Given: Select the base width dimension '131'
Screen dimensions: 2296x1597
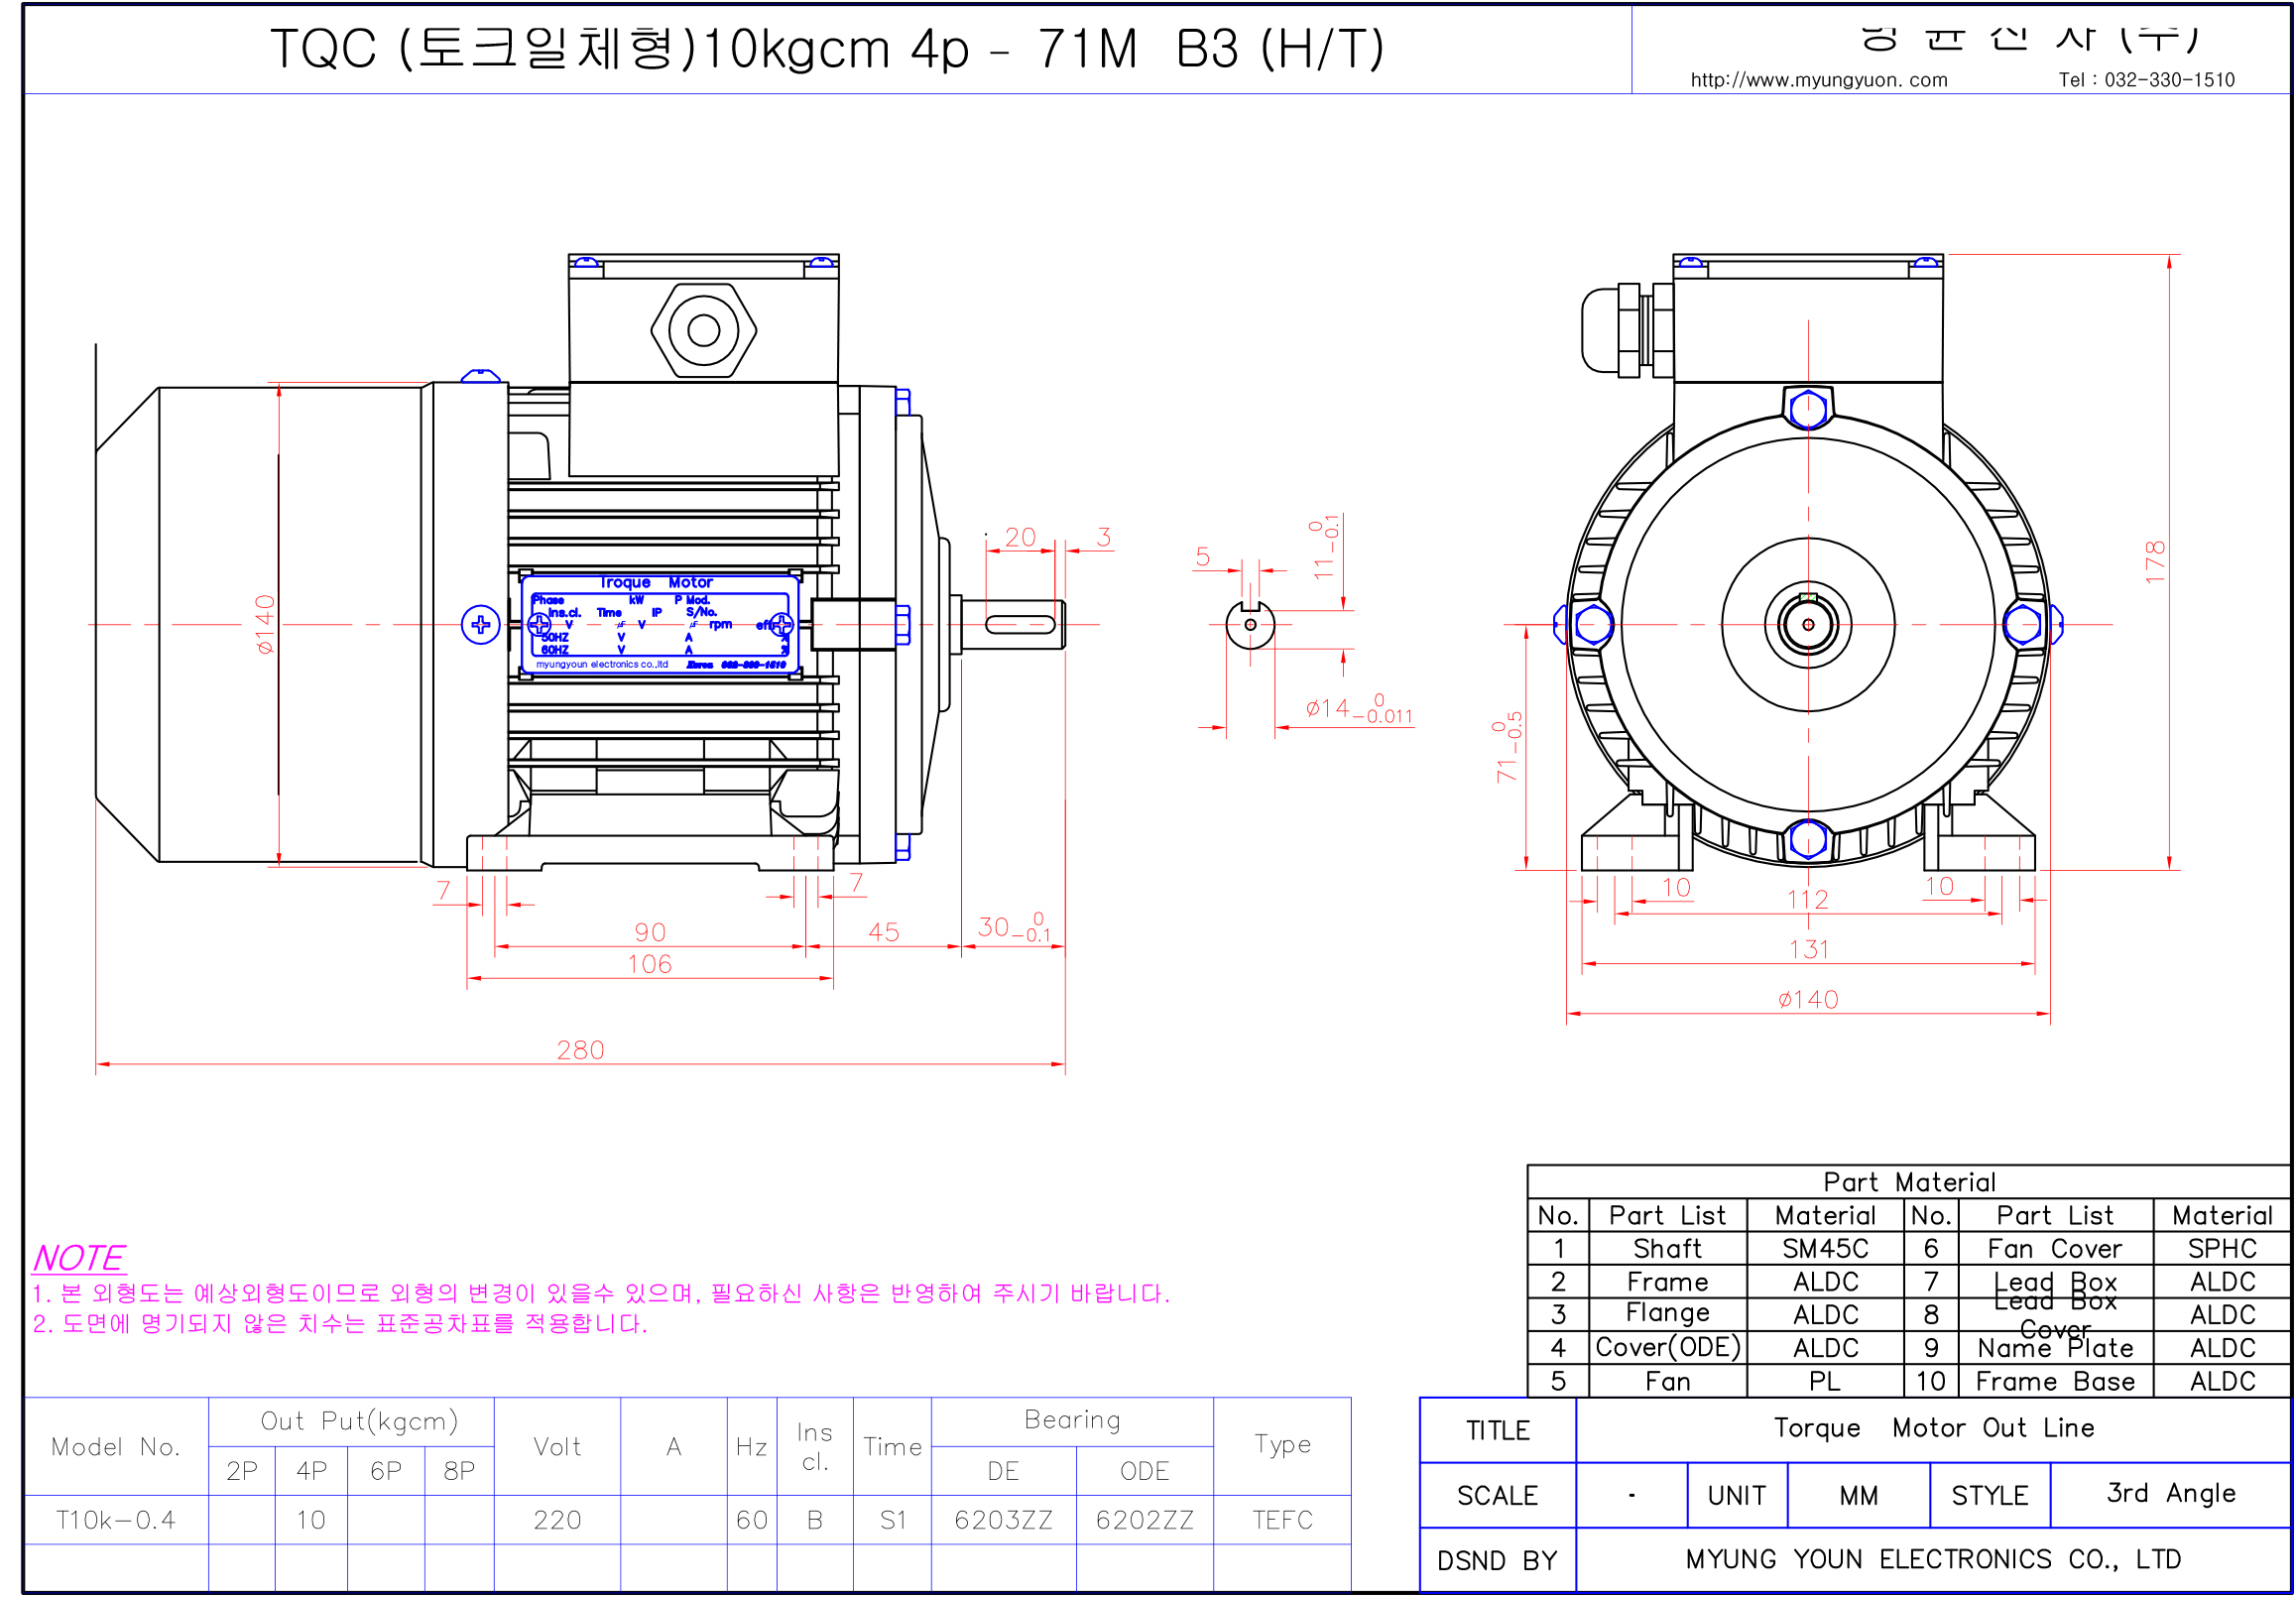Looking at the screenshot, I should (1808, 949).
